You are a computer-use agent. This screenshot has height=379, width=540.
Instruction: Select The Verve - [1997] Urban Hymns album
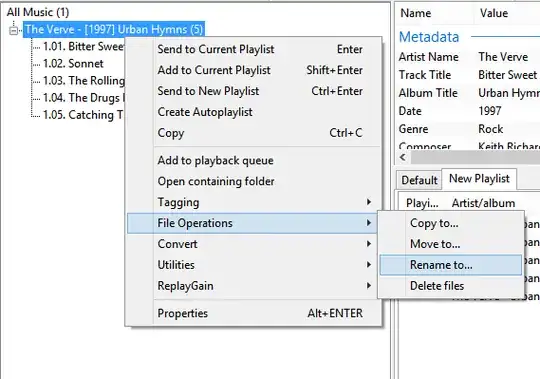click(114, 29)
